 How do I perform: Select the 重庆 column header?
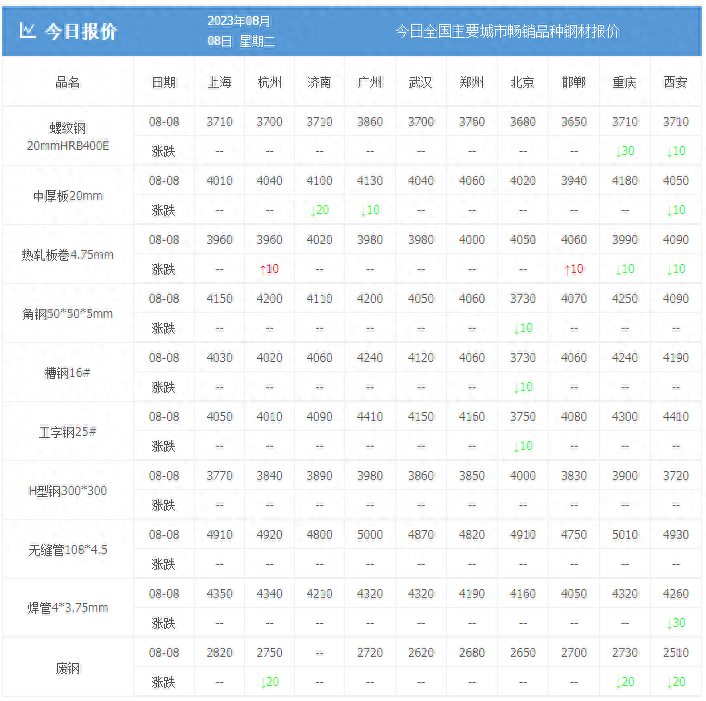[x=625, y=82]
